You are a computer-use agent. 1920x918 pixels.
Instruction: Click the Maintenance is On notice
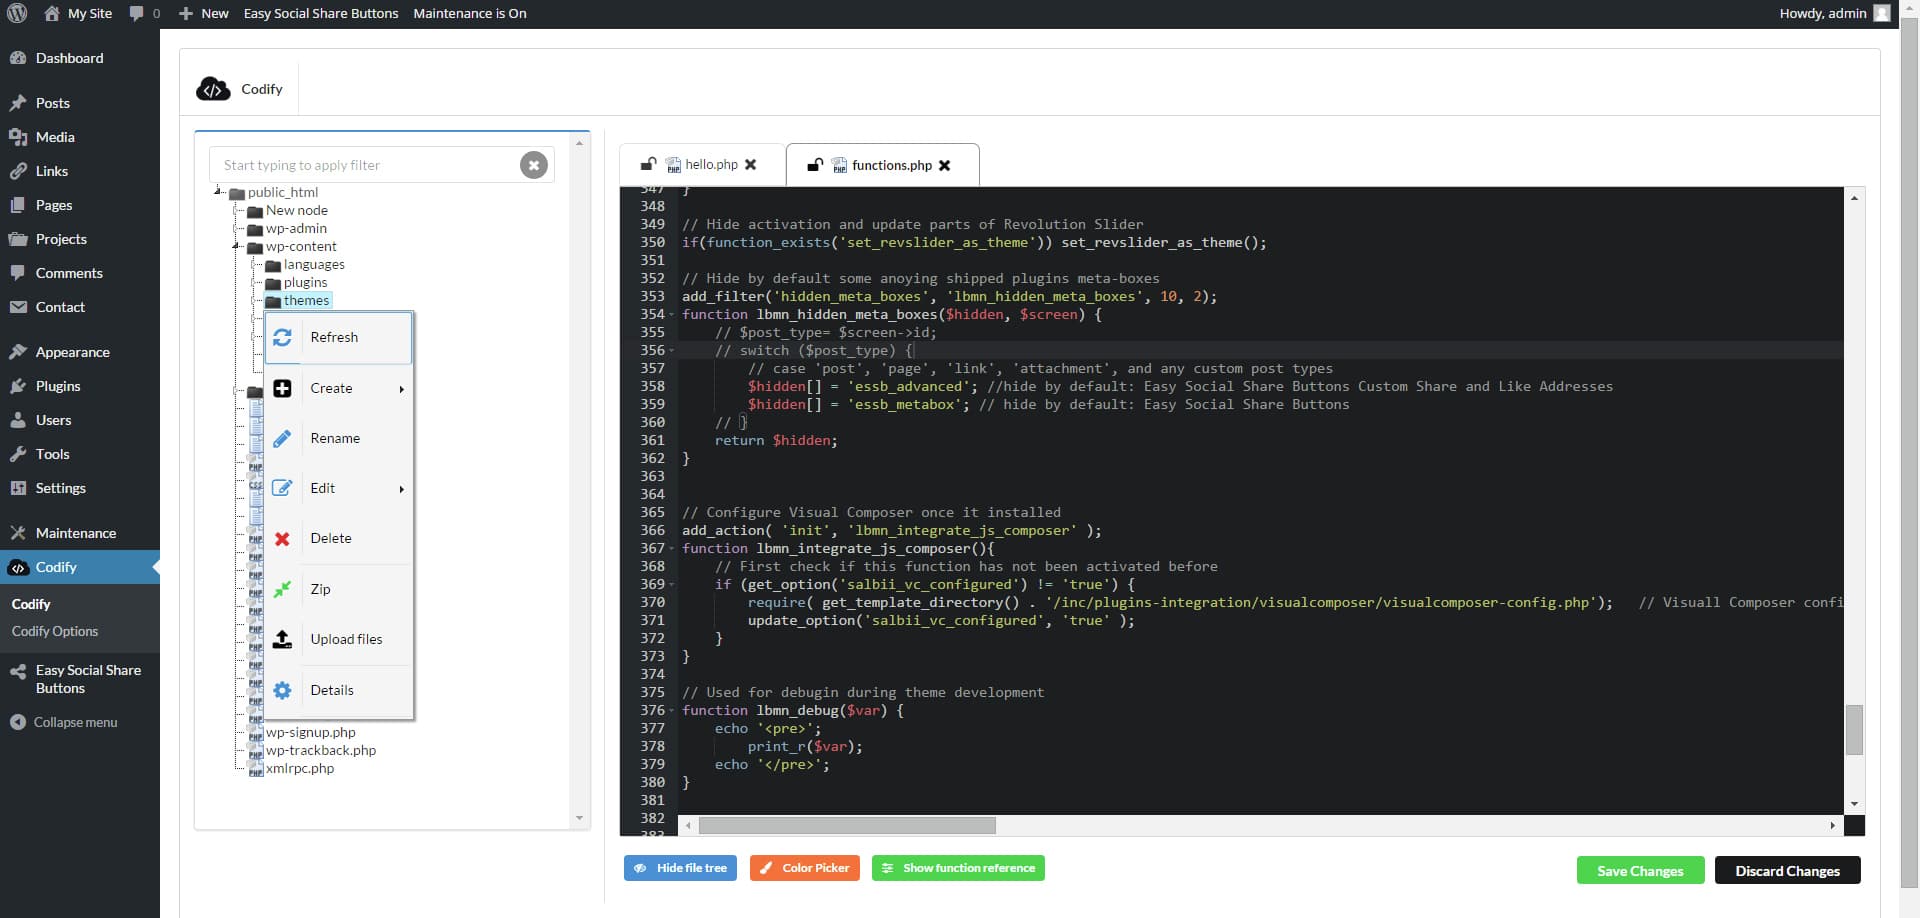(470, 13)
